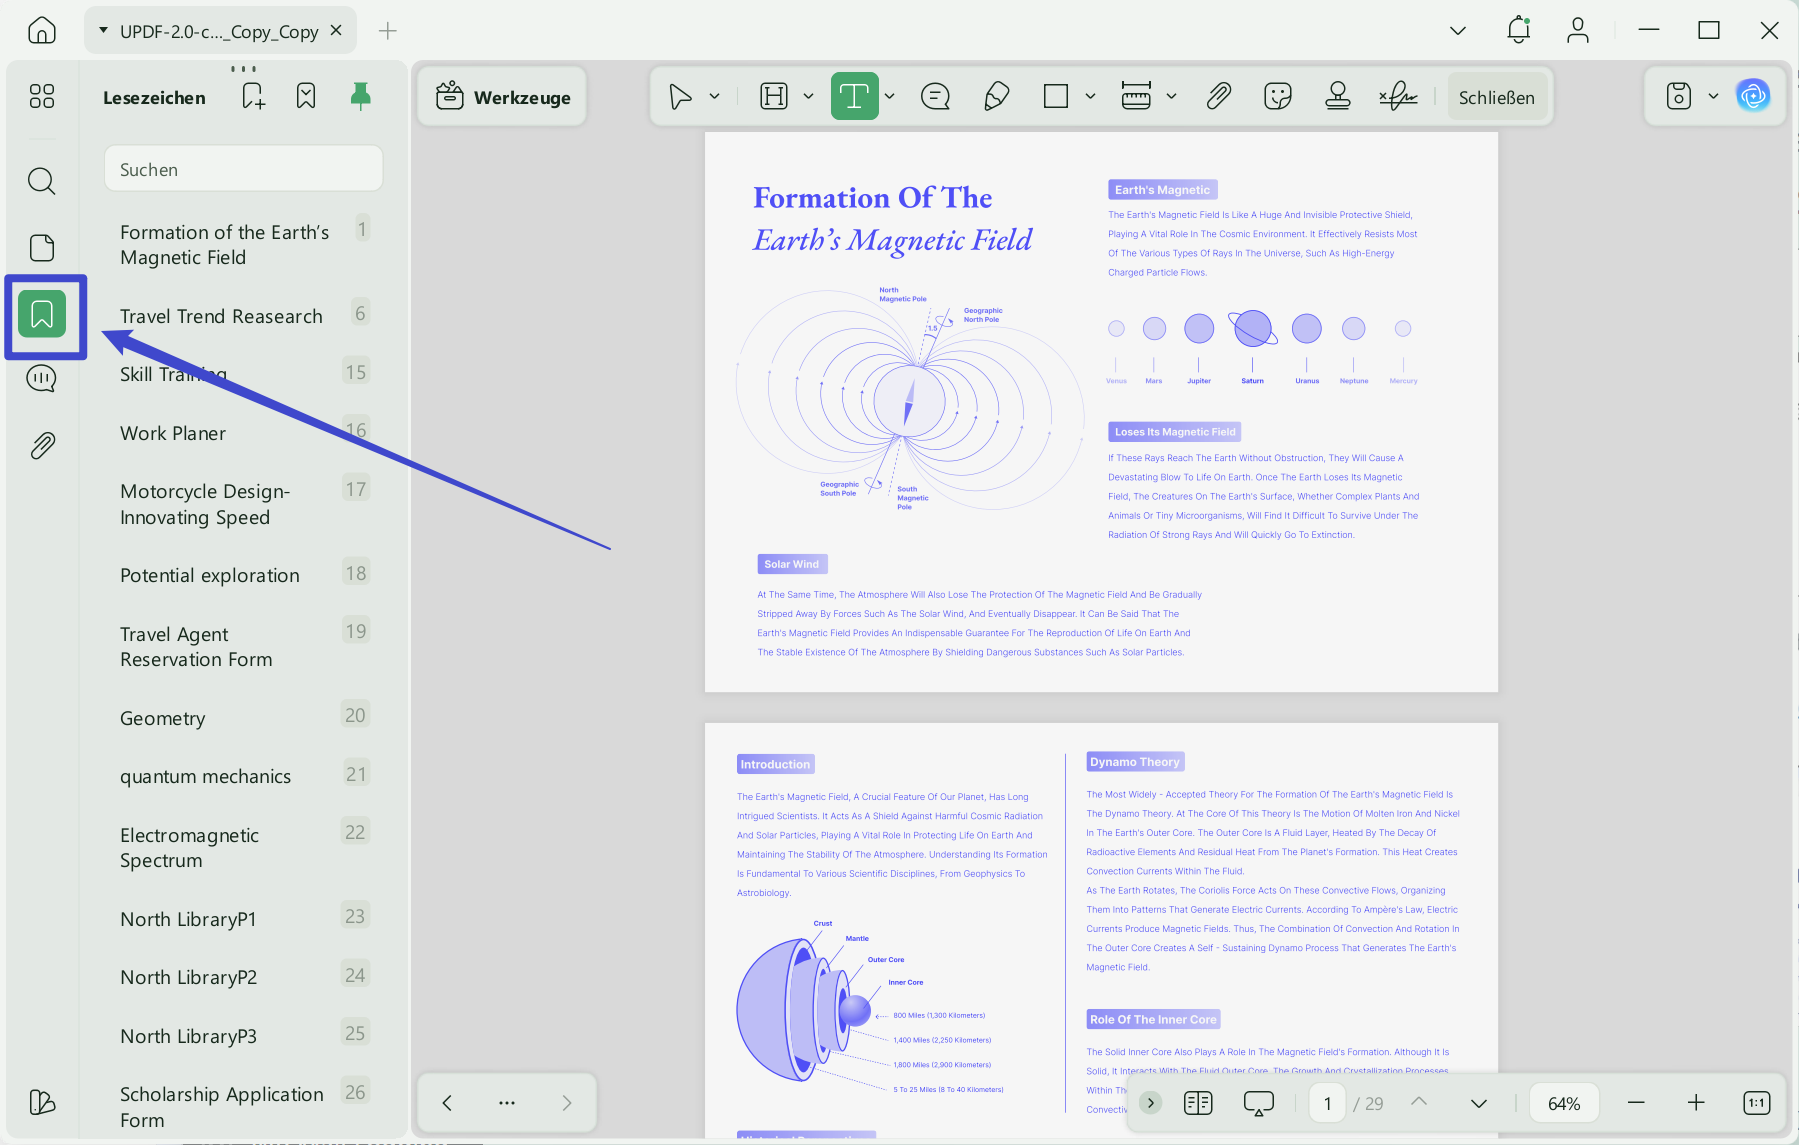Open the home screen icon
The height and width of the screenshot is (1145, 1799).
tap(42, 30)
